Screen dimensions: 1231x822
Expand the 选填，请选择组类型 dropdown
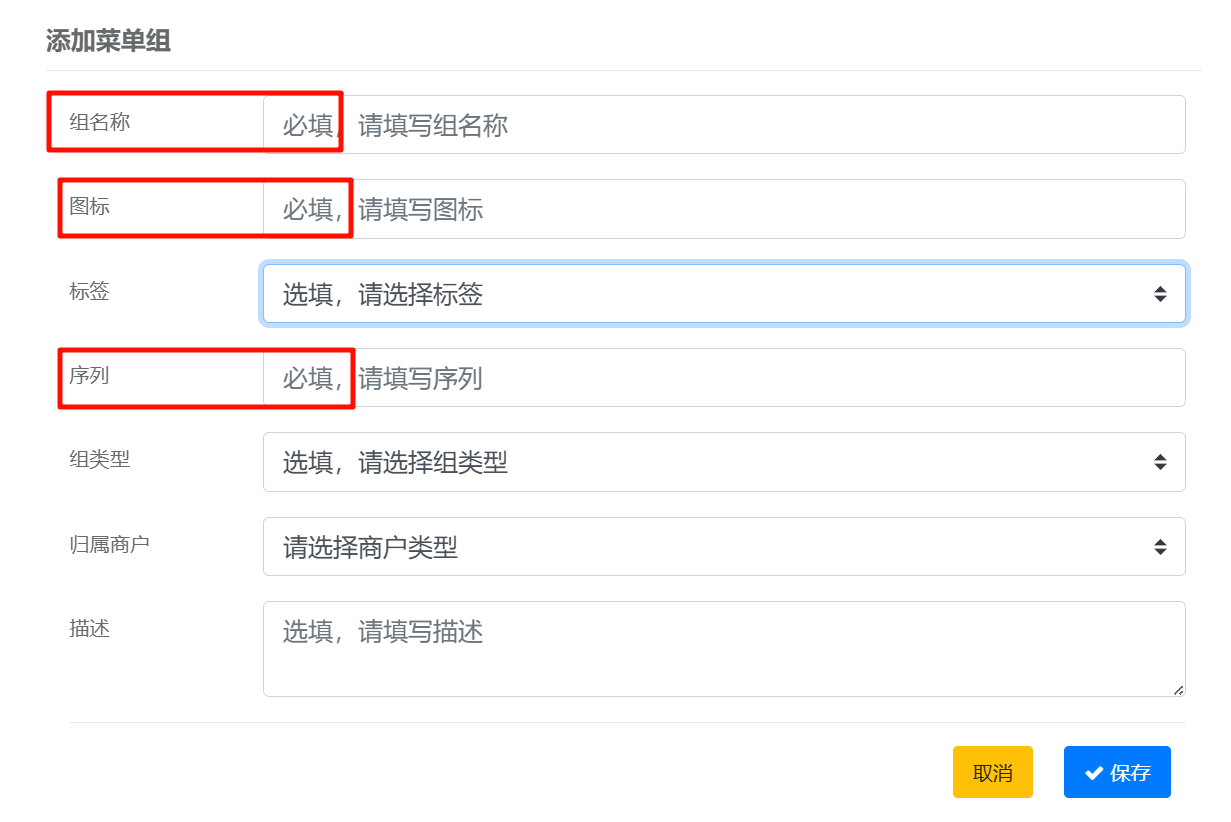tap(724, 462)
